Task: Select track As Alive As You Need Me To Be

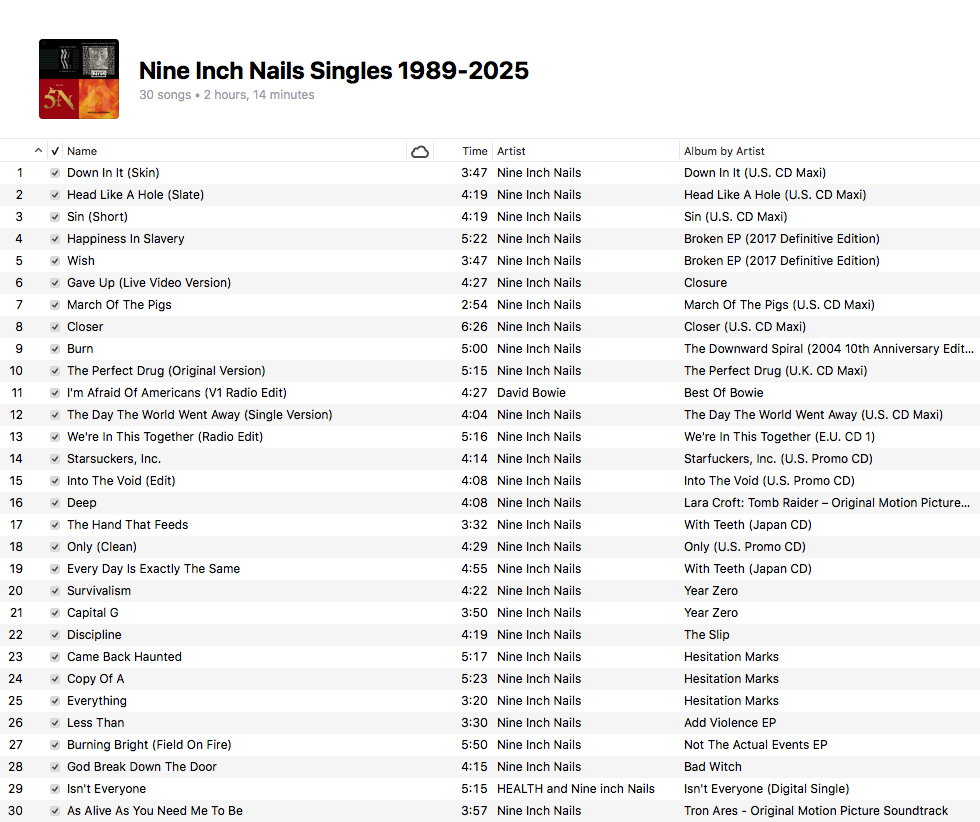Action: tap(154, 811)
